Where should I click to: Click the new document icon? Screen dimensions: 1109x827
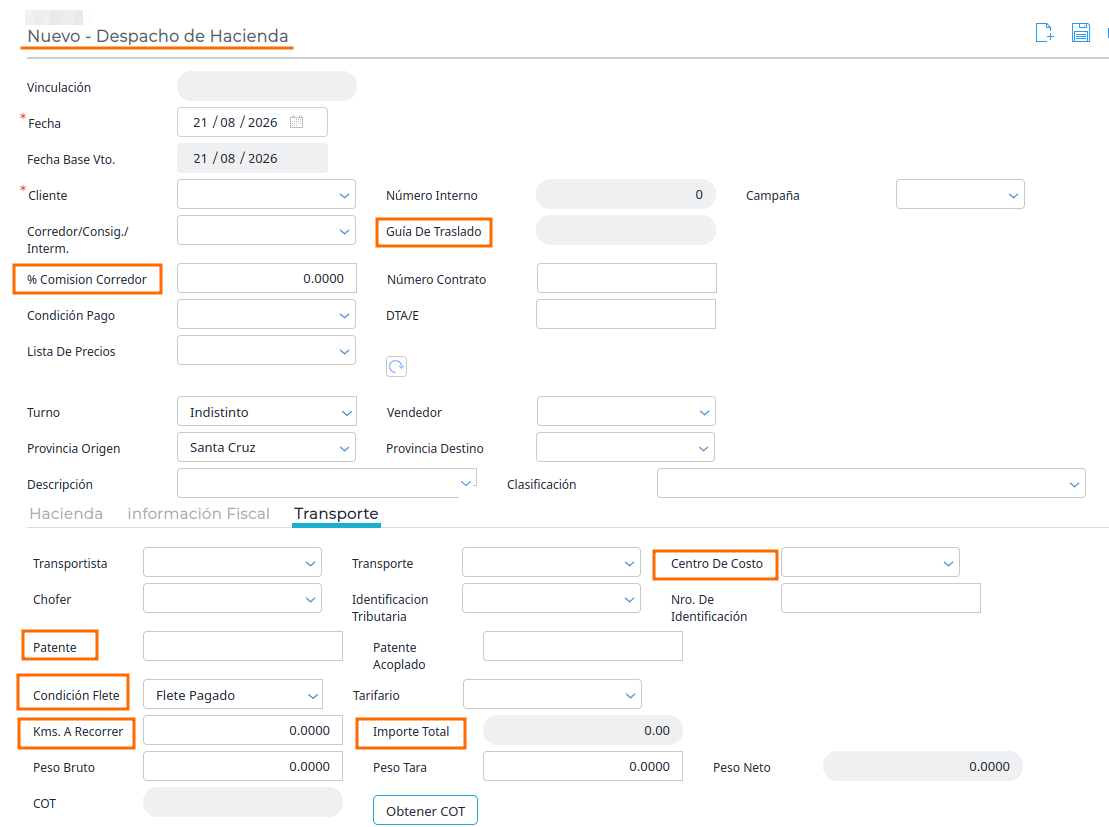[1044, 33]
